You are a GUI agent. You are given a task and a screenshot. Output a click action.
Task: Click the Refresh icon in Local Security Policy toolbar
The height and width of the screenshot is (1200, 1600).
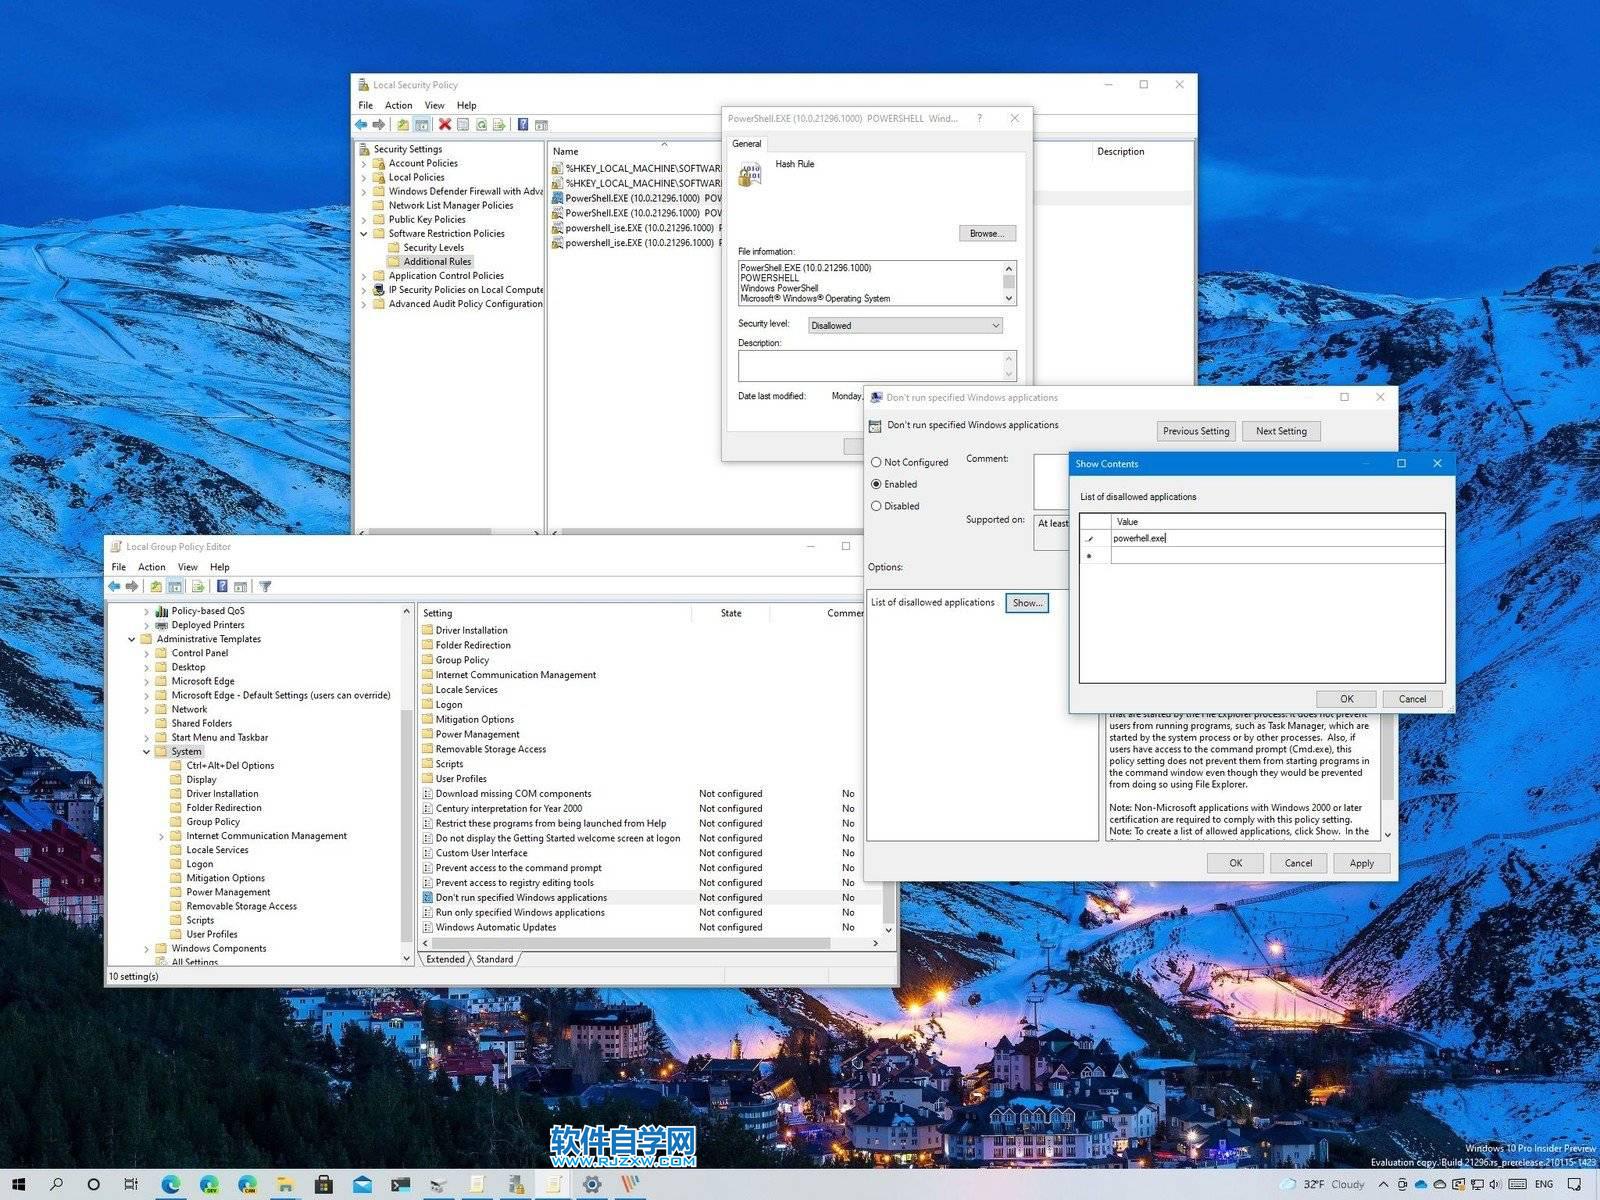click(x=481, y=124)
